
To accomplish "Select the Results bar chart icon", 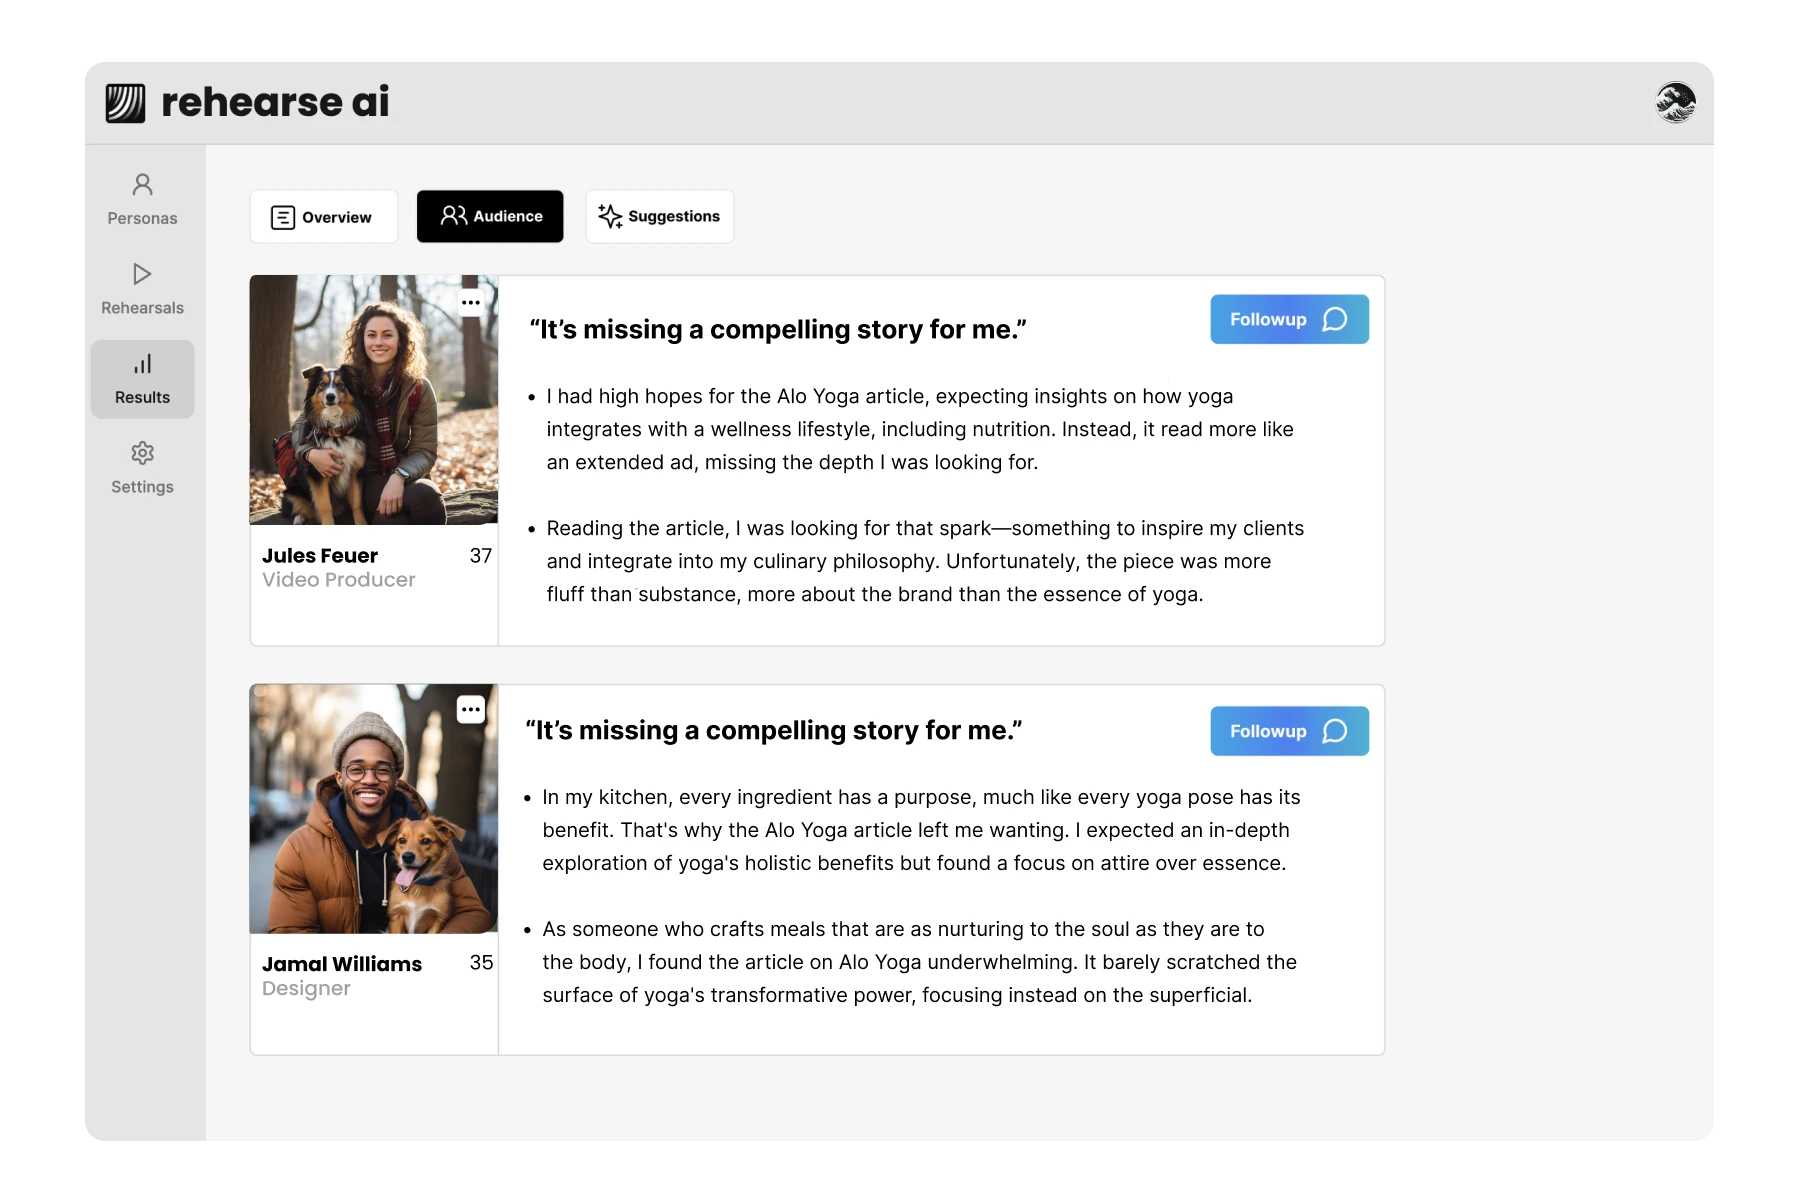I will point(142,365).
